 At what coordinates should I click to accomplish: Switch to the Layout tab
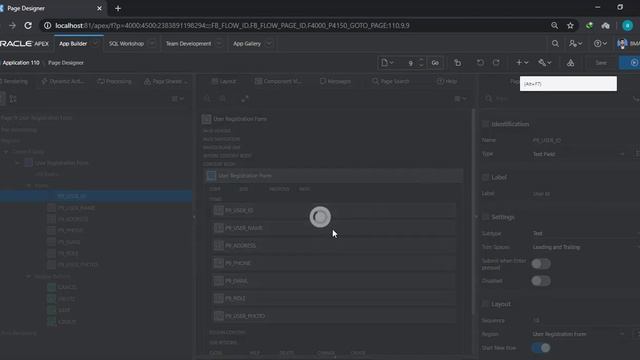coord(224,81)
